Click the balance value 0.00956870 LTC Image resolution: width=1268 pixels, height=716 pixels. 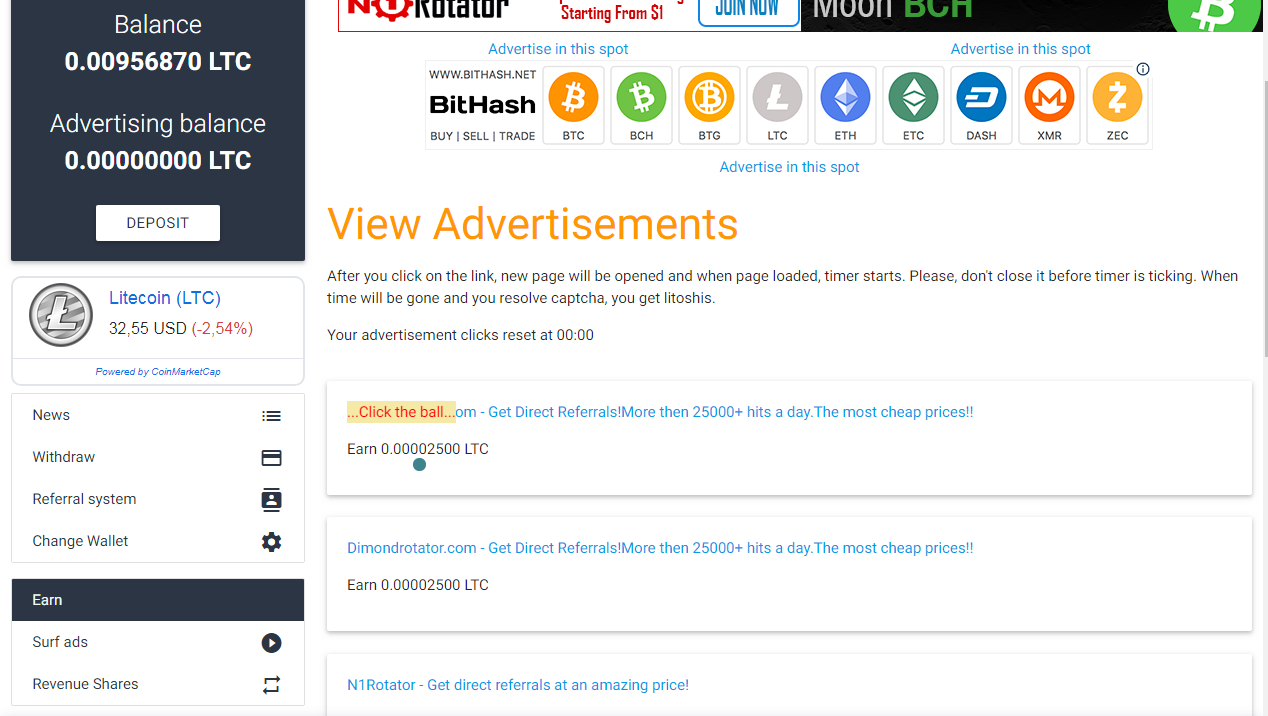coord(158,62)
